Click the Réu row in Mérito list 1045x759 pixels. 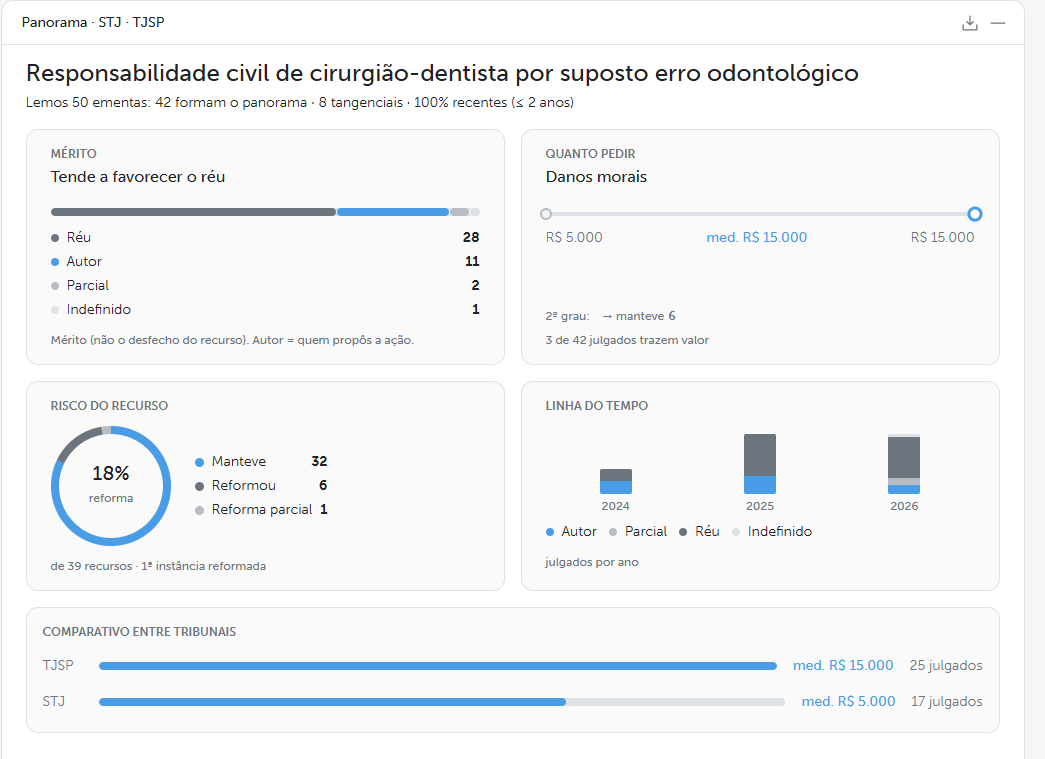pyautogui.click(x=265, y=237)
